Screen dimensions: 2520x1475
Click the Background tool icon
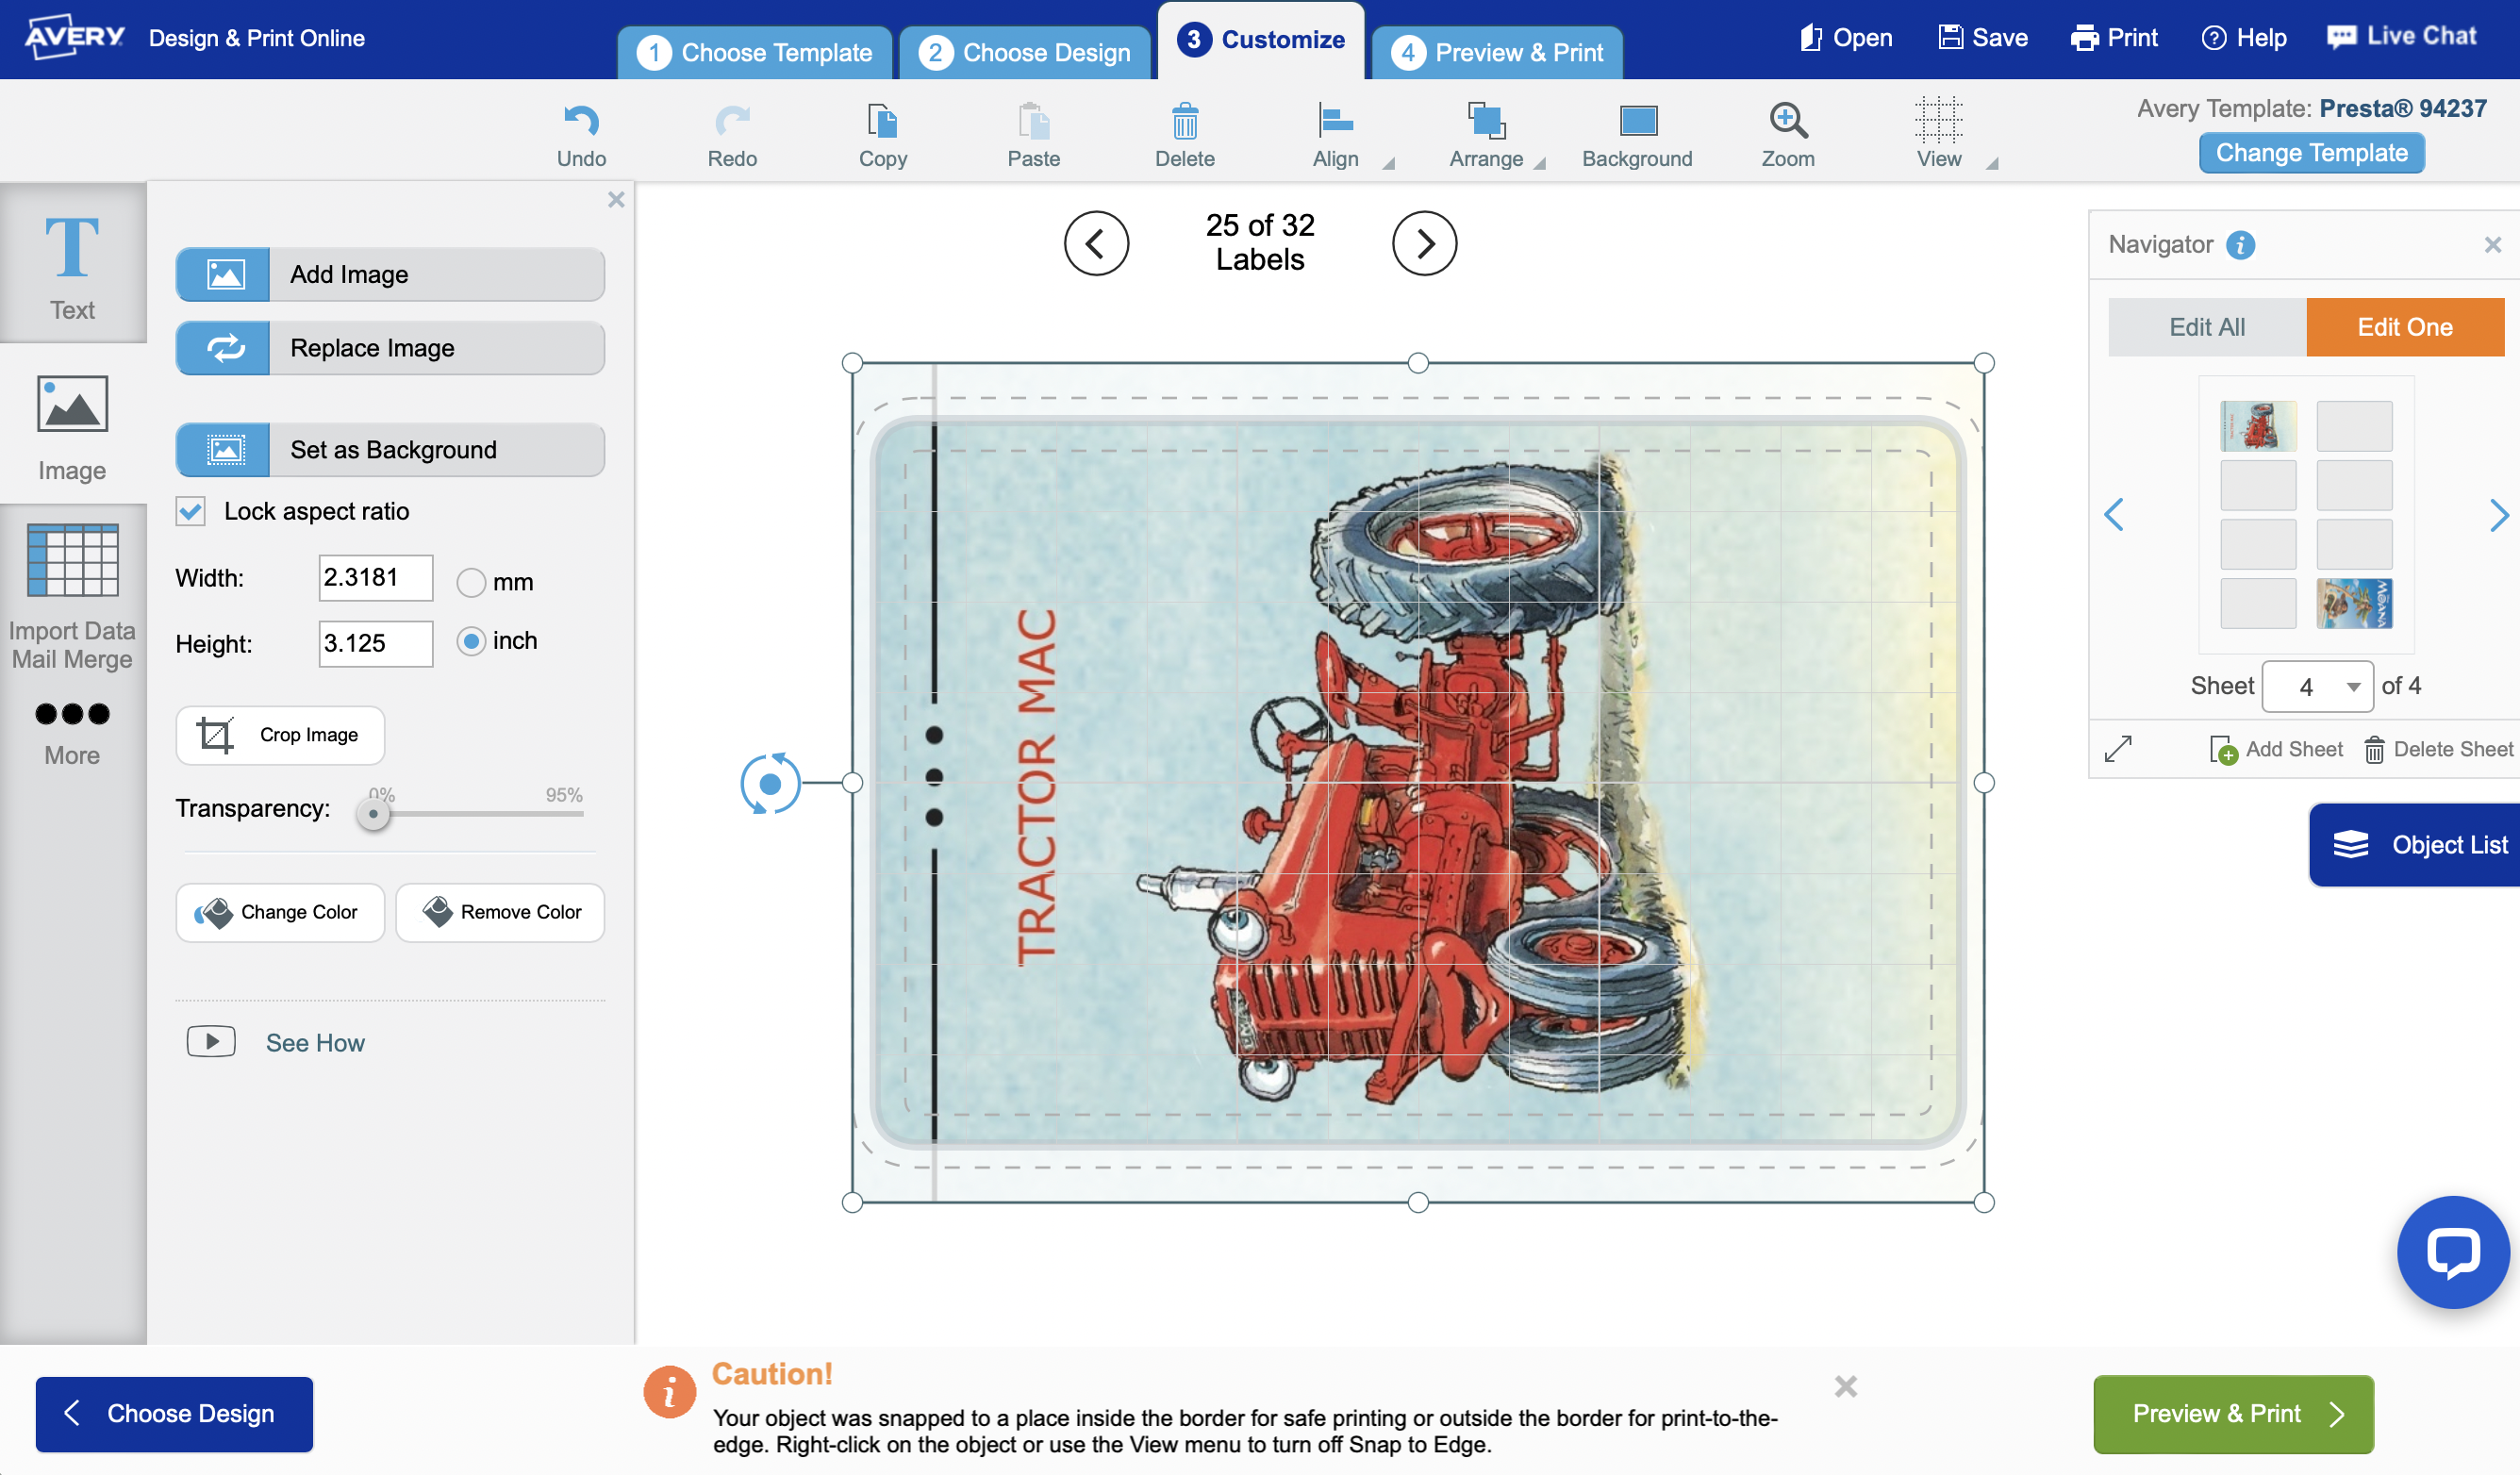click(1635, 121)
